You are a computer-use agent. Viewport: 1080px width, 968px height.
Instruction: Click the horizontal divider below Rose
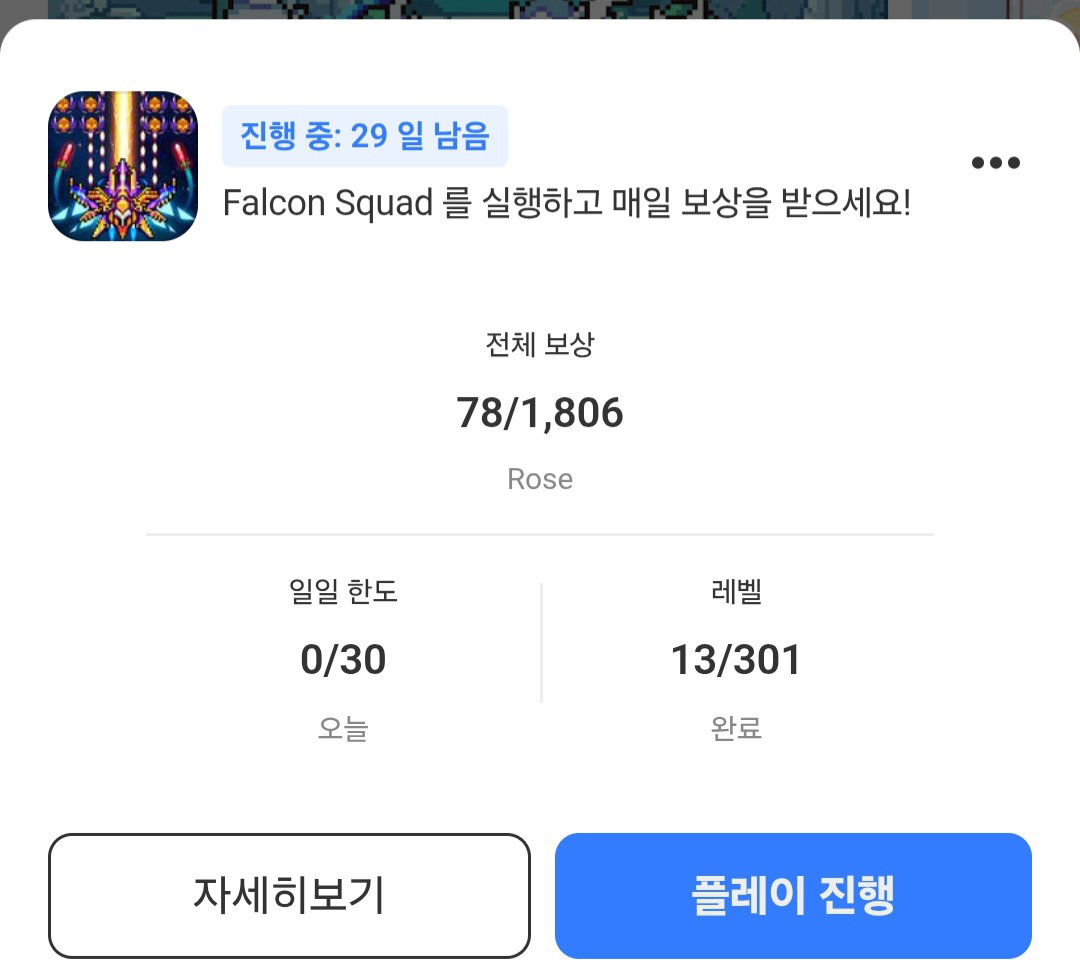540,534
